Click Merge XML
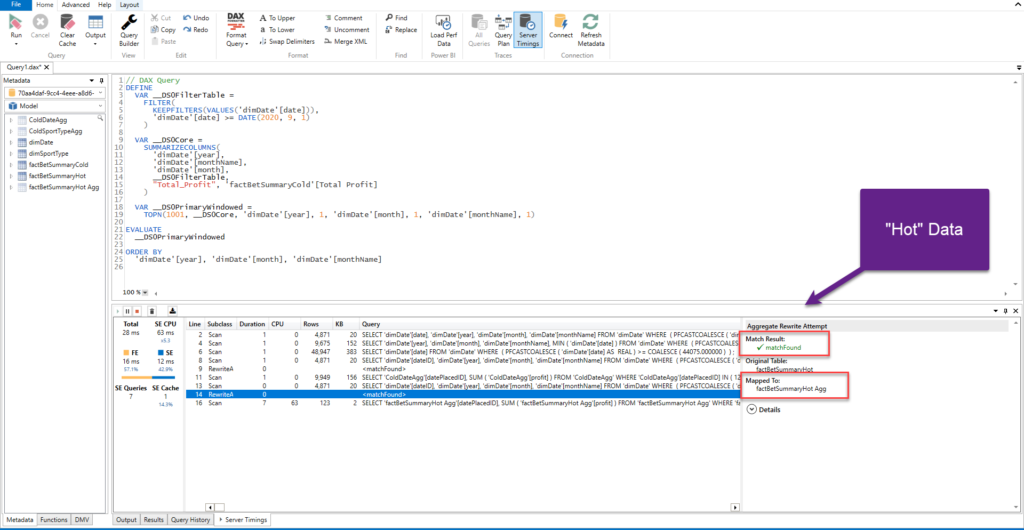1024x530 pixels. click(345, 41)
